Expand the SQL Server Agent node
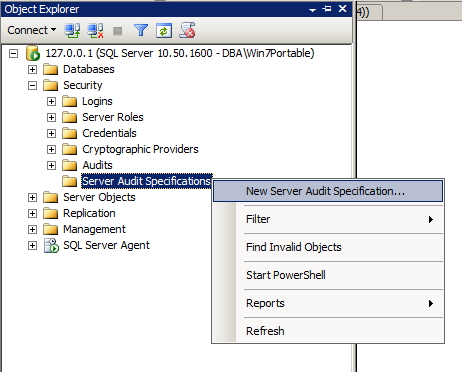This screenshot has height=372, width=462. click(32, 245)
